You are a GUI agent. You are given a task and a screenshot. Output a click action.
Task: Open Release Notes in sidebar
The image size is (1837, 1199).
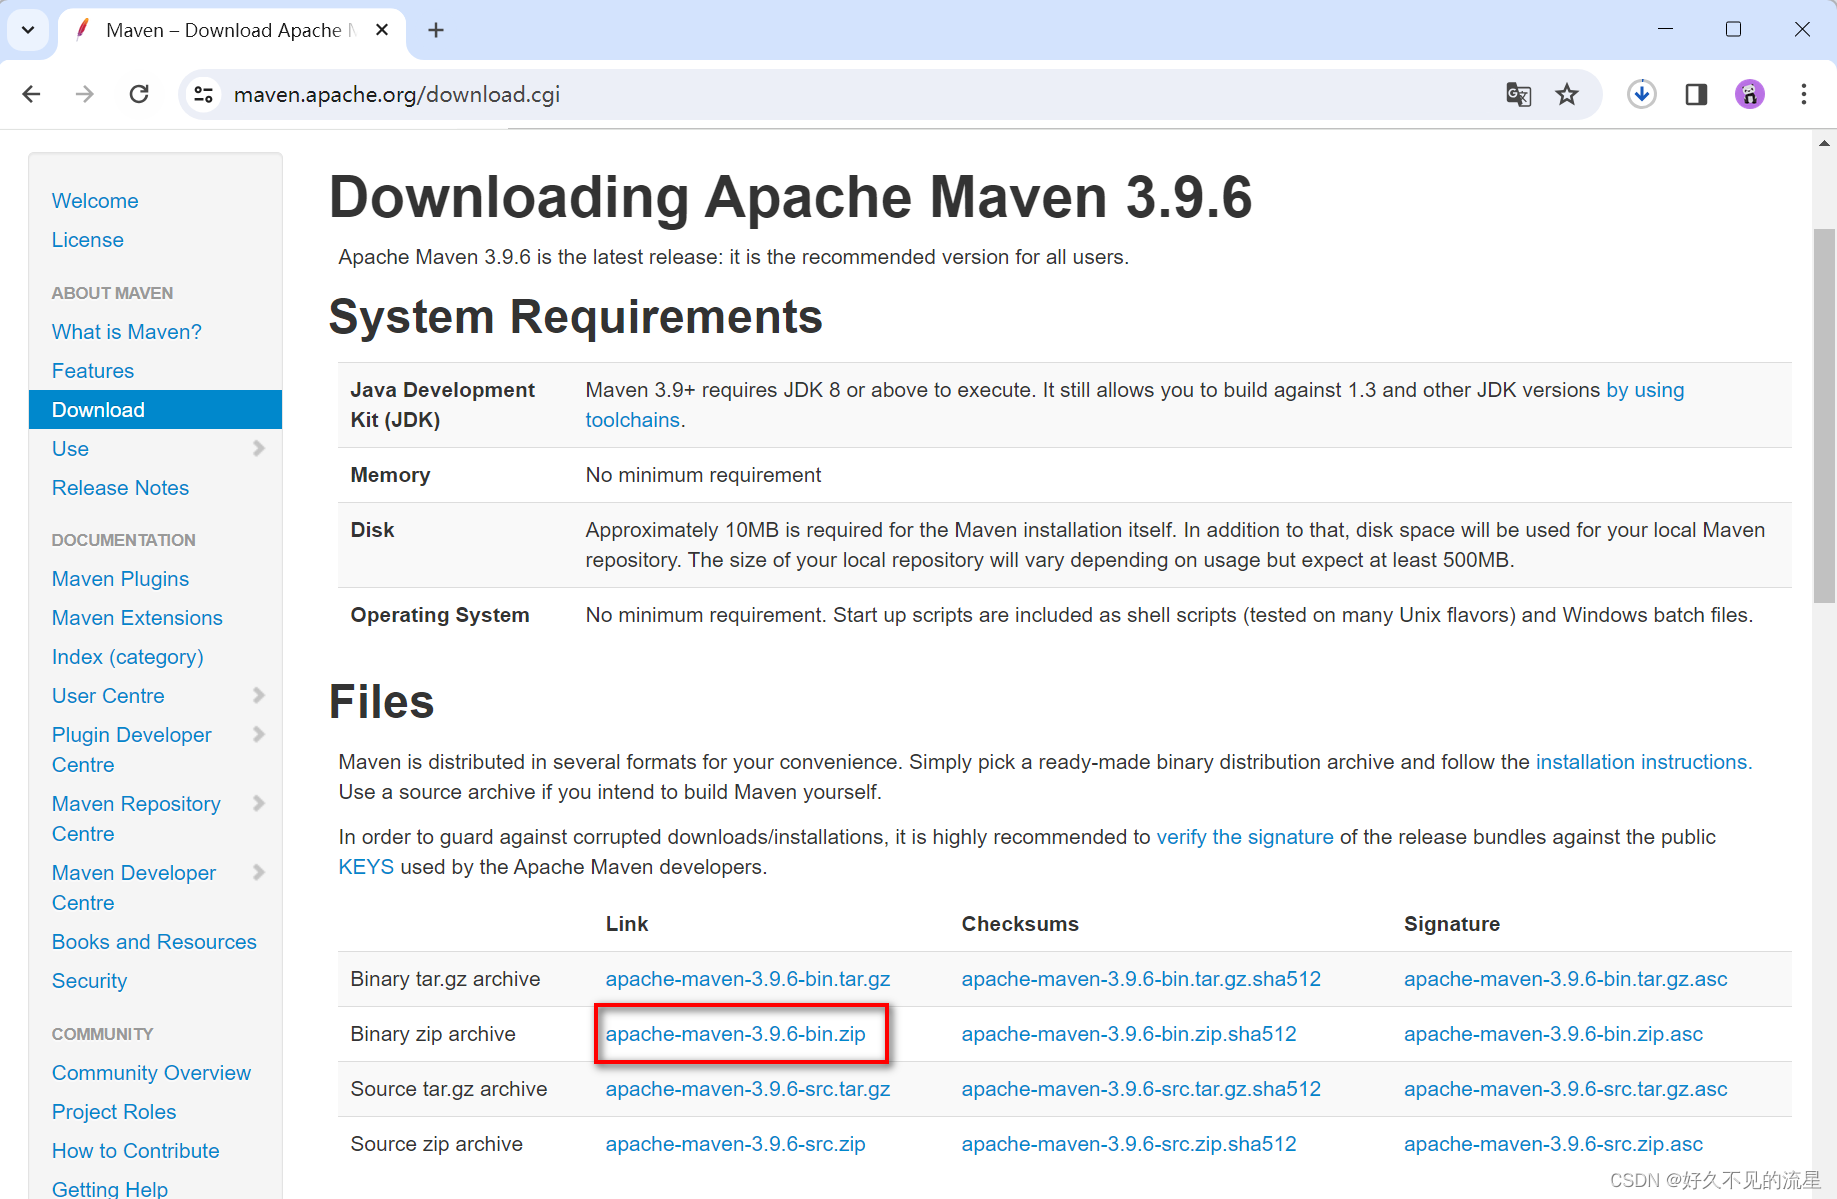120,488
